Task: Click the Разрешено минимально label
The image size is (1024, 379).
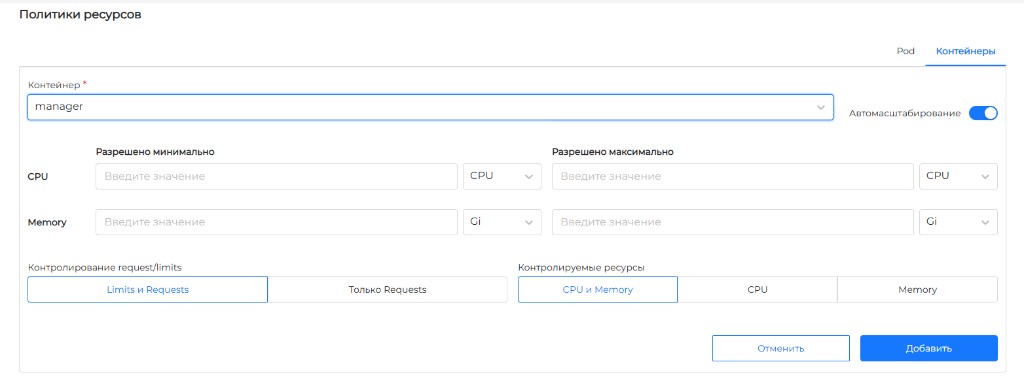Action: coord(155,152)
